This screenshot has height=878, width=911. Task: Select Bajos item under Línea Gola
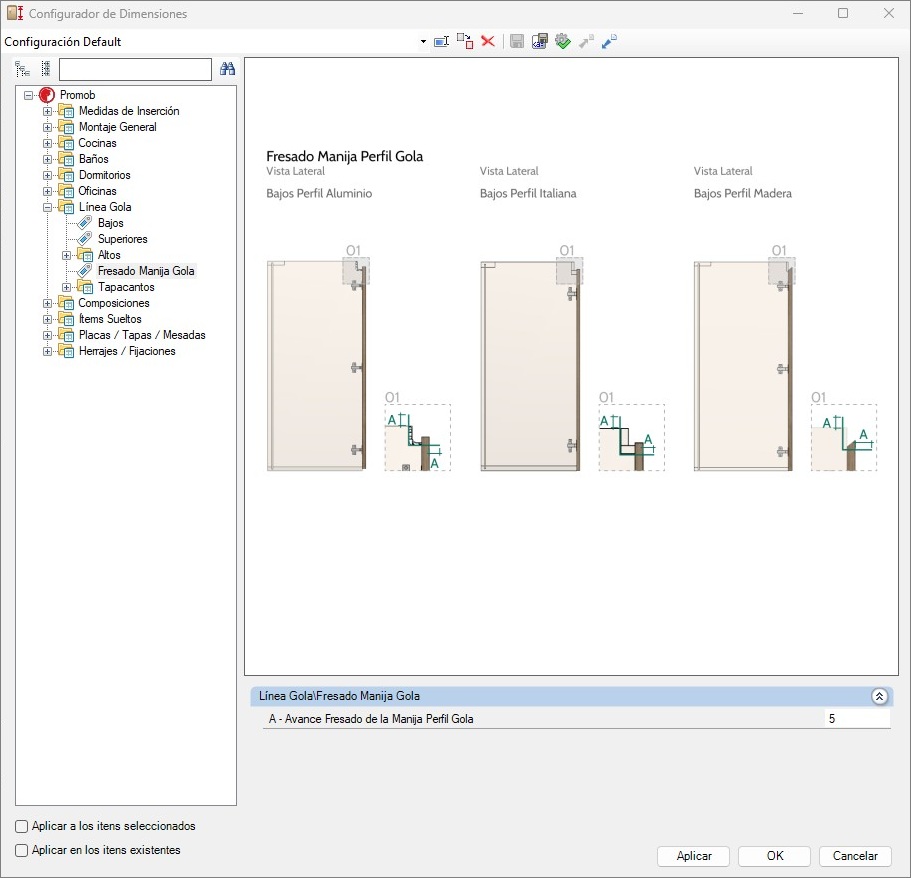point(110,223)
